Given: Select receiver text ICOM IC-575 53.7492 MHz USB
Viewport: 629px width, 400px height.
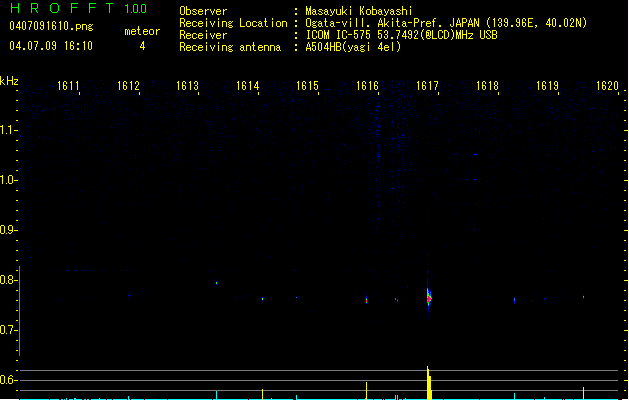Looking at the screenshot, I should pyautogui.click(x=402, y=35).
